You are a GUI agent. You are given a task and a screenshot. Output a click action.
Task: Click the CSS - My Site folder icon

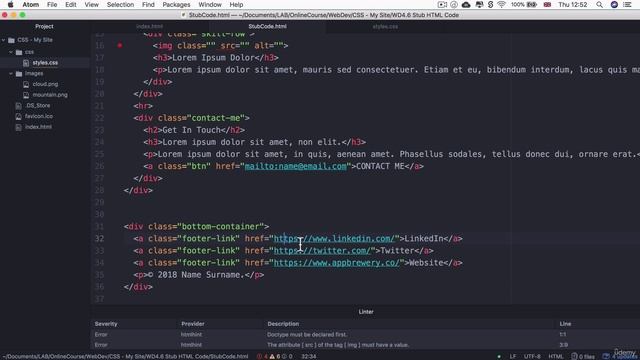pos(11,40)
